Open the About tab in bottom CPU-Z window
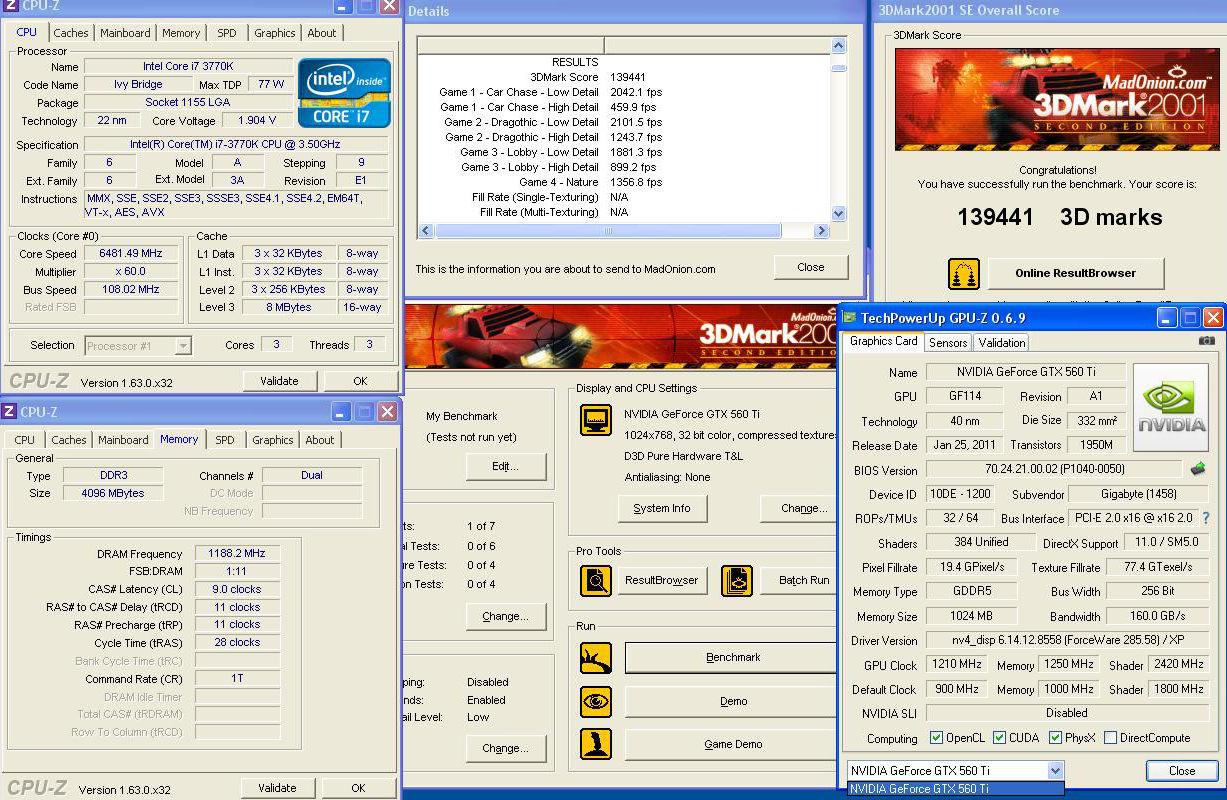Screen dimensions: 1227x800 pyautogui.click(x=320, y=440)
